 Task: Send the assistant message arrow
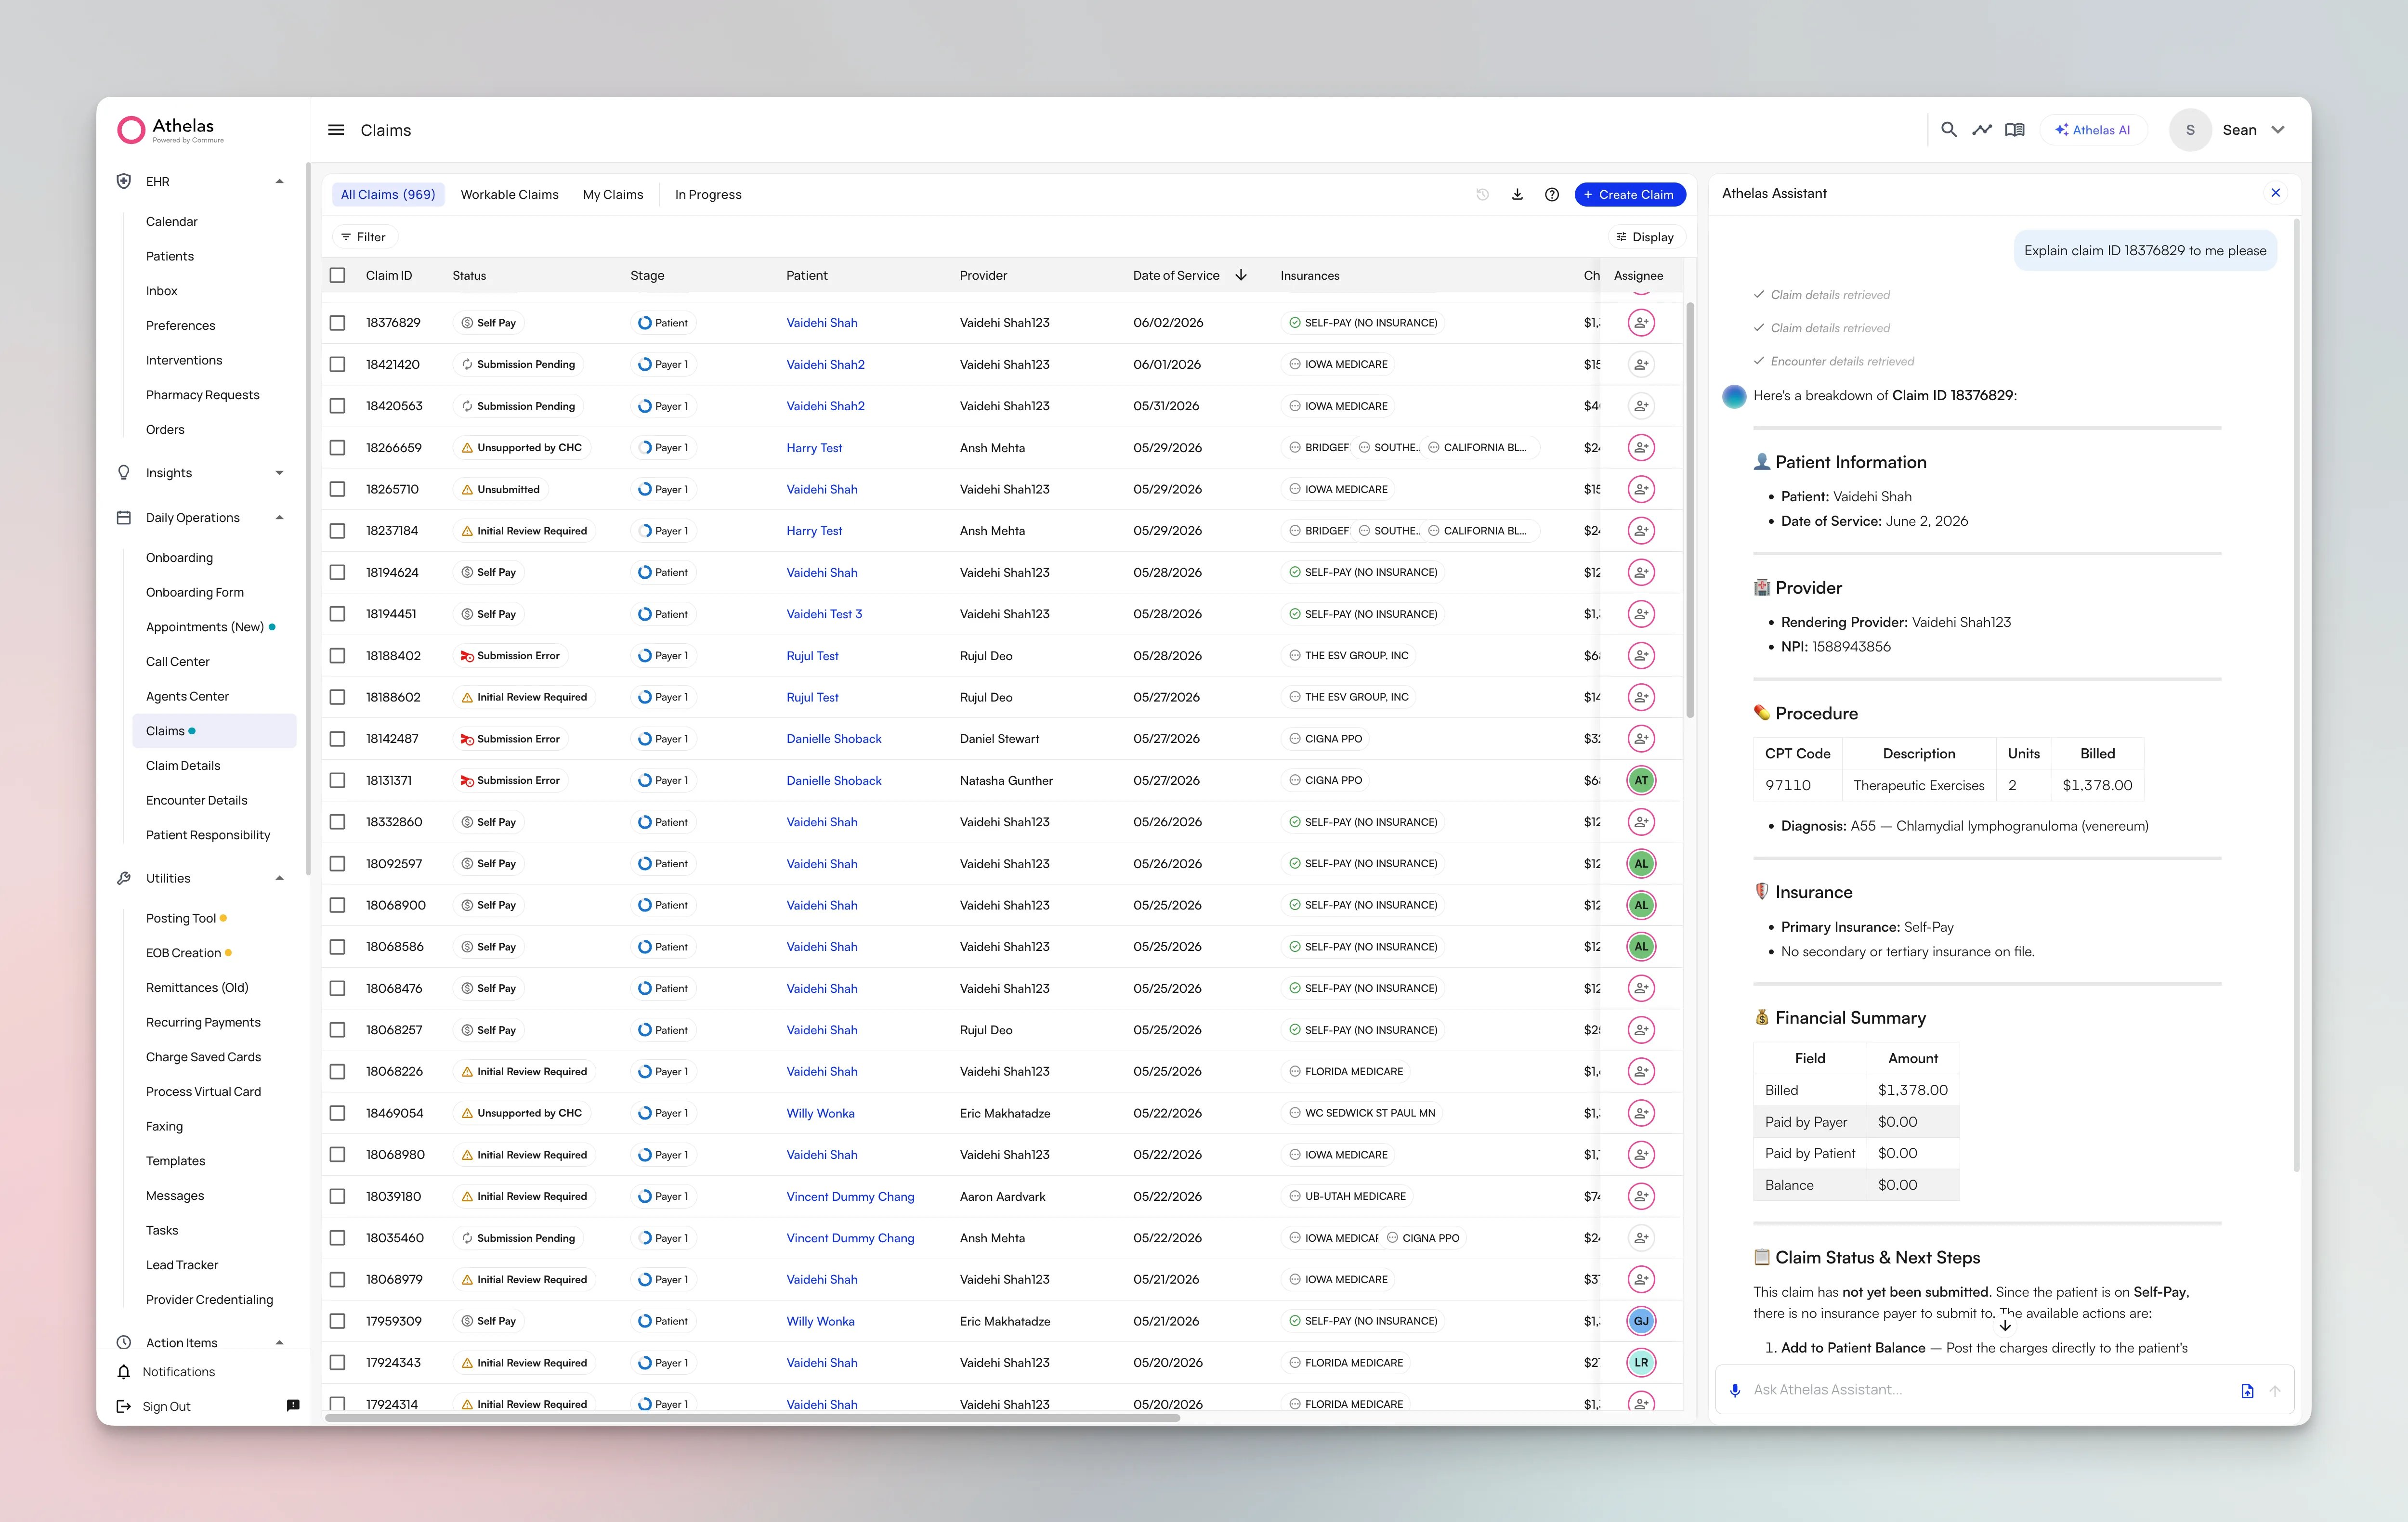(2275, 1390)
